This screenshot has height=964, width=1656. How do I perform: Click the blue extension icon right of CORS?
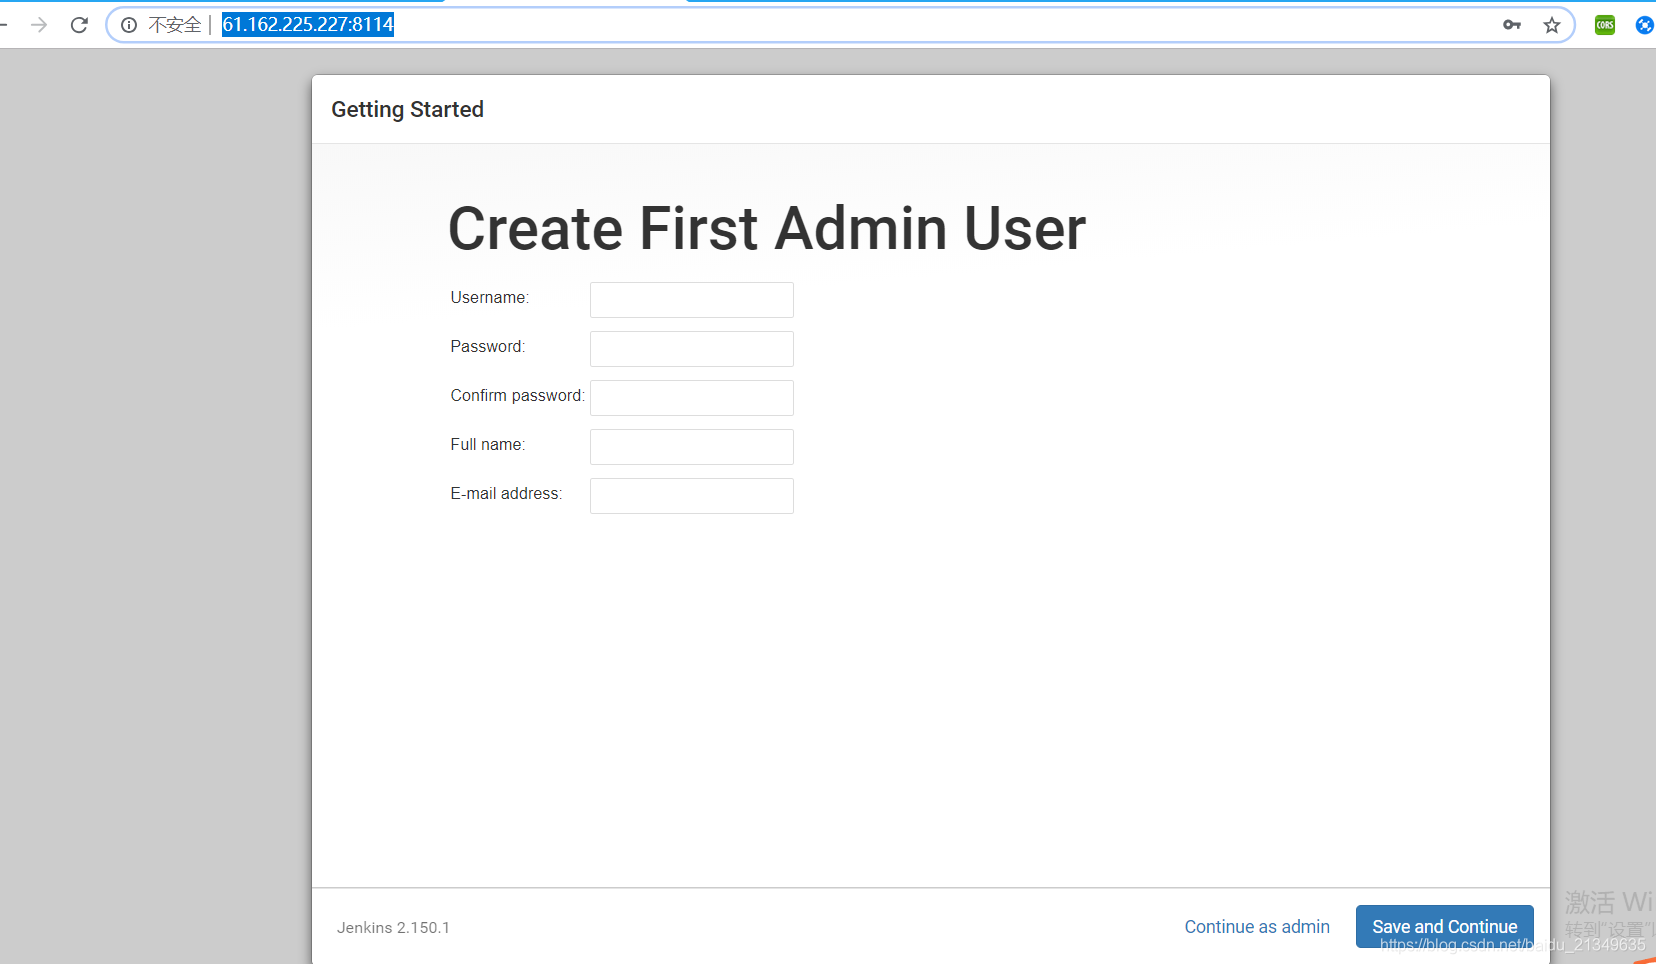pos(1645,25)
